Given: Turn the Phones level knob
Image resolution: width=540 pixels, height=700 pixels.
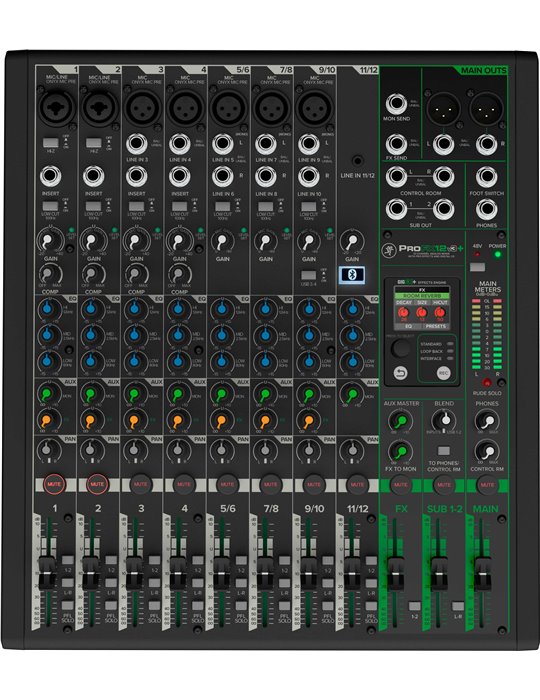Looking at the screenshot, I should pos(486,420).
